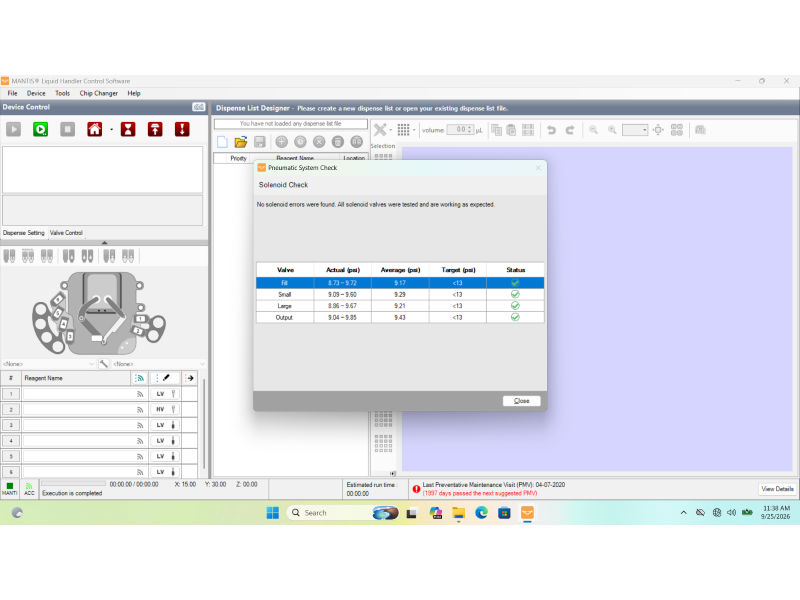Click the green RFID signal column header icon
Screen dimensions: 800x600
click(x=139, y=378)
